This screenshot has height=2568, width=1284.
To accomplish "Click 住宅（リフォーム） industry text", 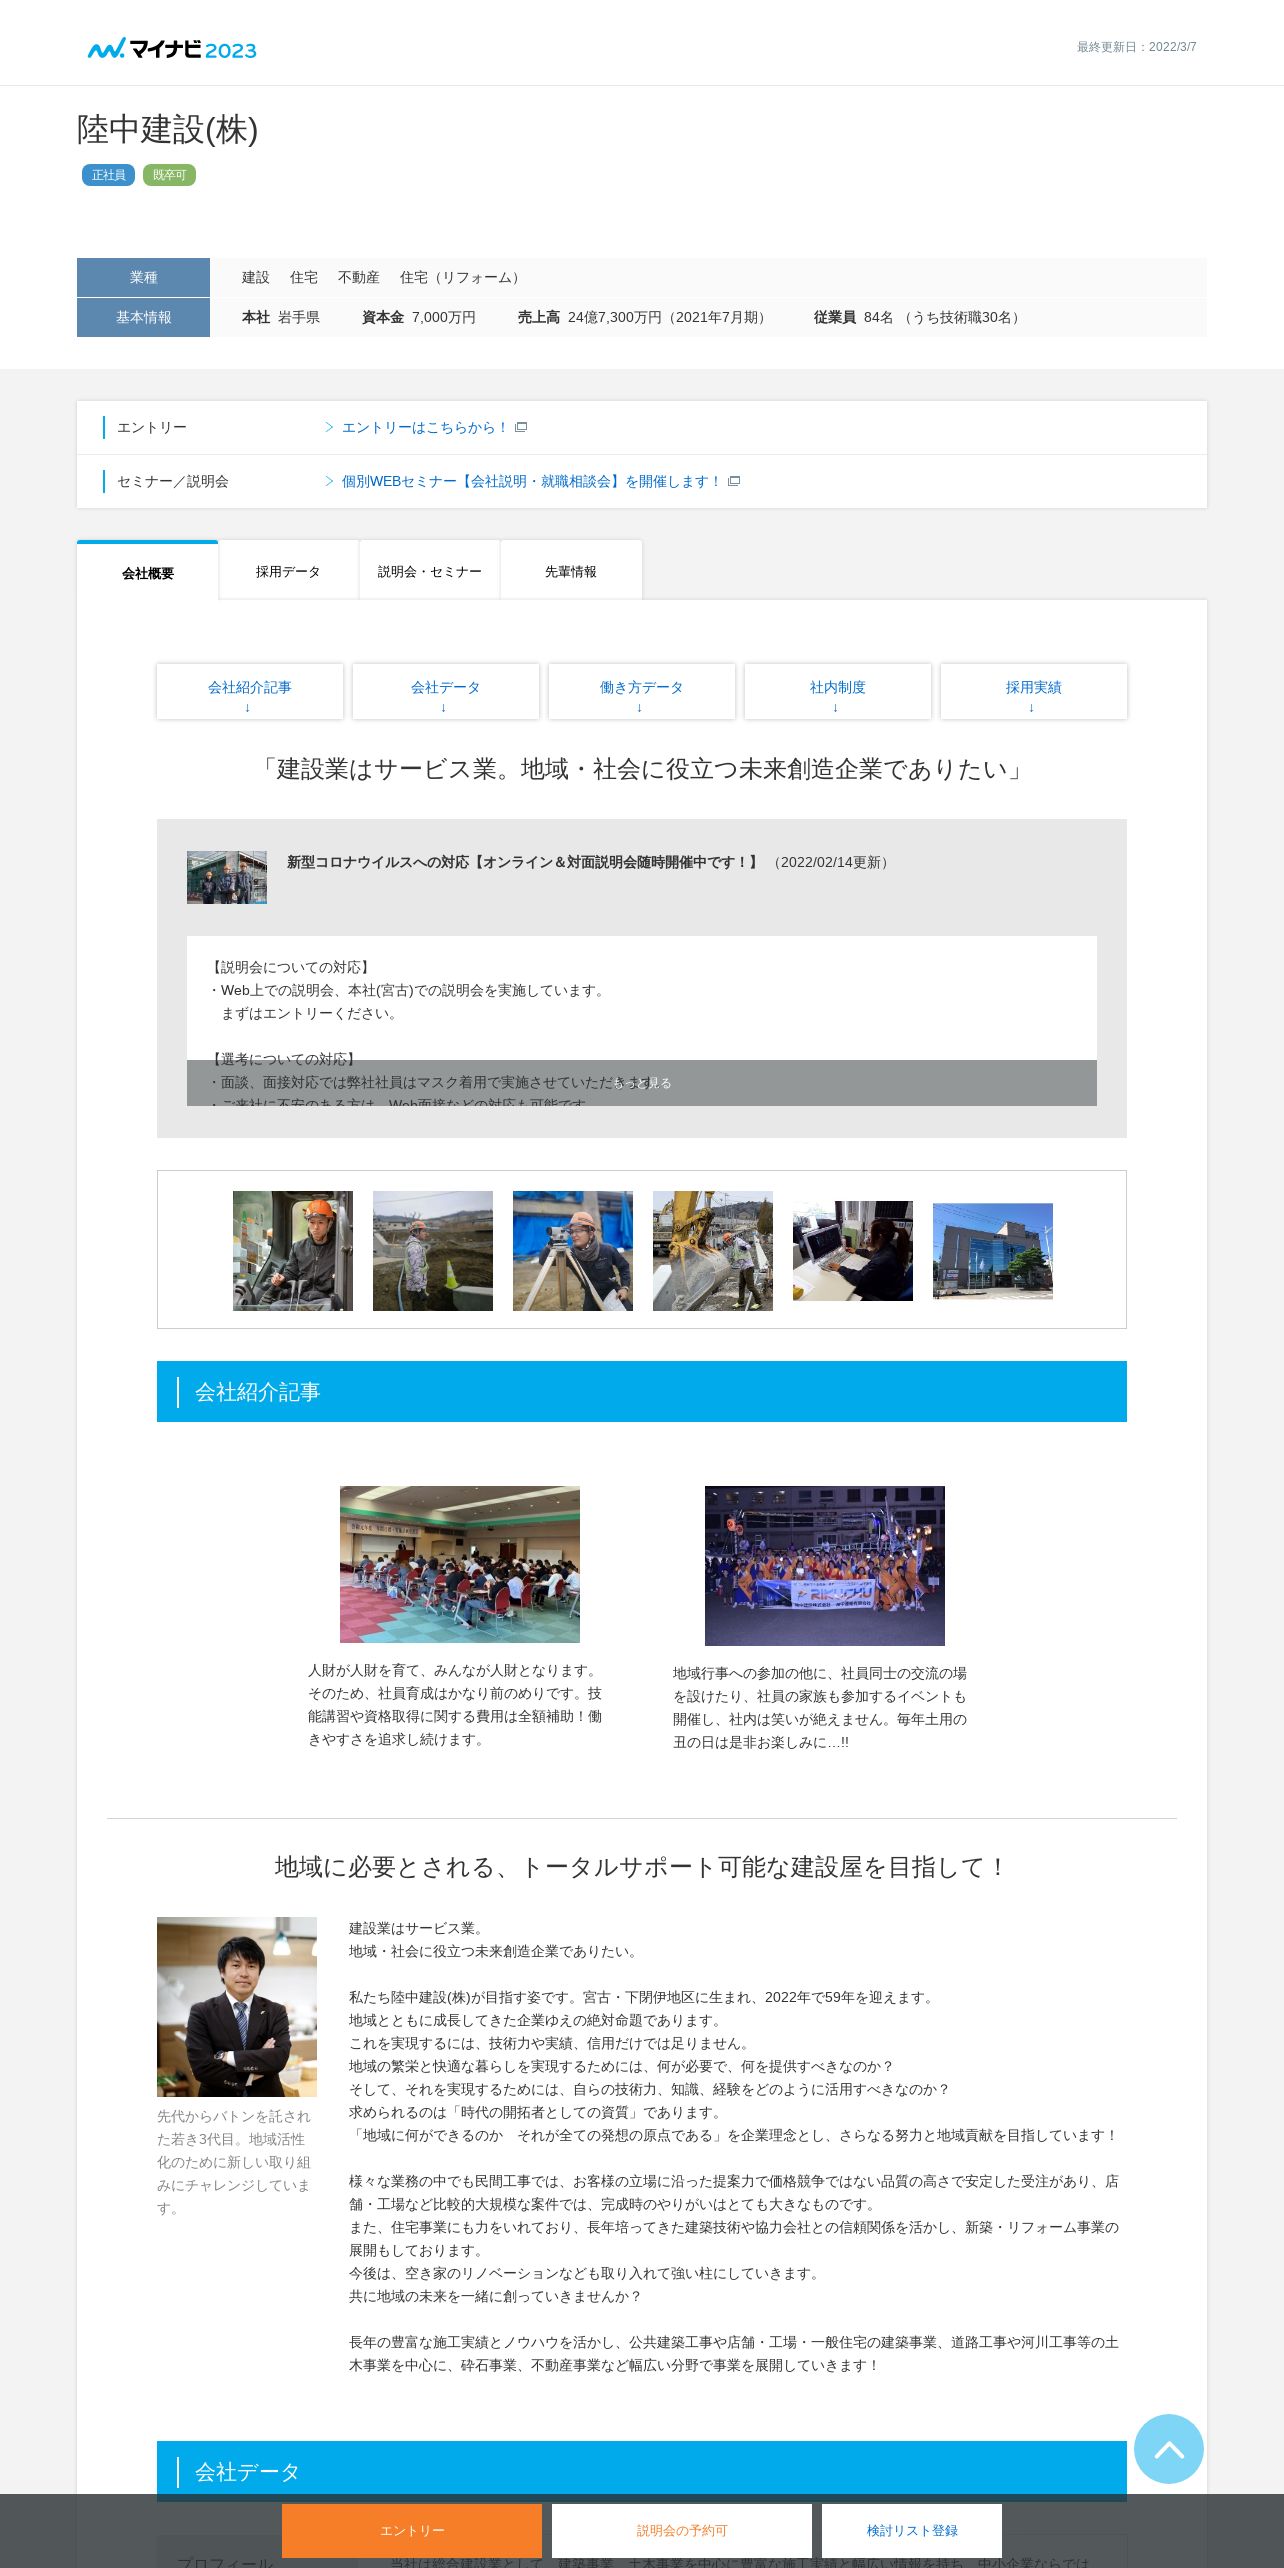I will tap(463, 277).
